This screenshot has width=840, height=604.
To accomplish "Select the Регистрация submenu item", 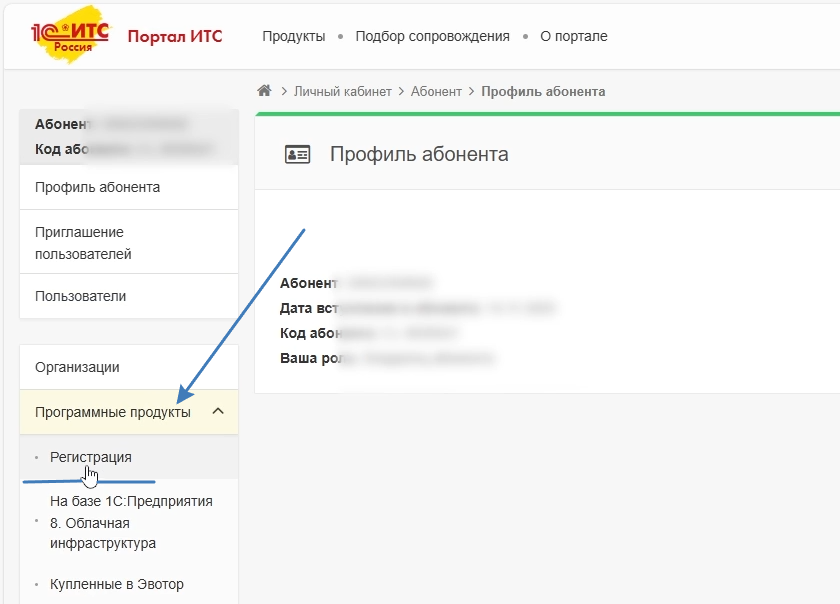I will pyautogui.click(x=91, y=457).
